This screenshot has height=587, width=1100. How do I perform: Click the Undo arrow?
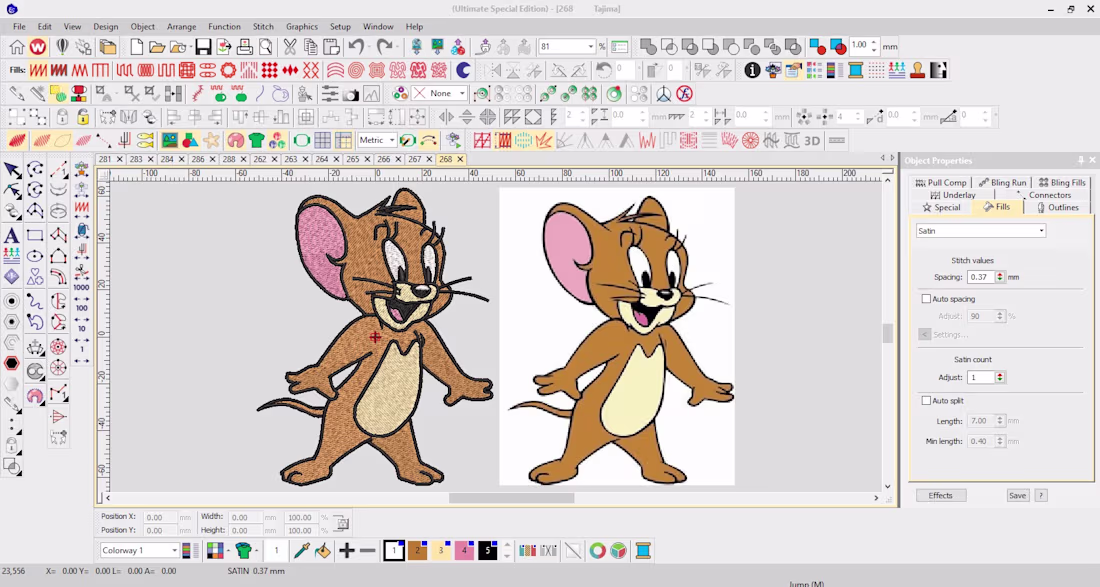(x=356, y=47)
